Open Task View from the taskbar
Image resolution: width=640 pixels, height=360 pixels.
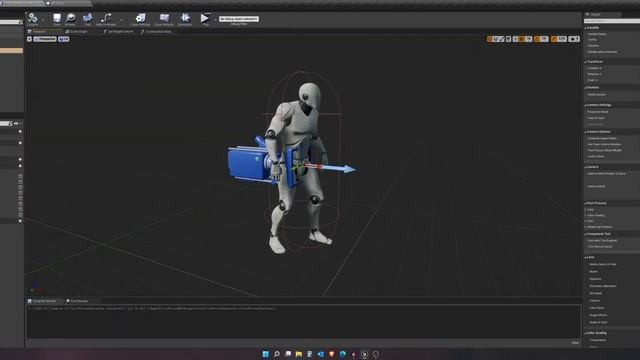coord(288,354)
